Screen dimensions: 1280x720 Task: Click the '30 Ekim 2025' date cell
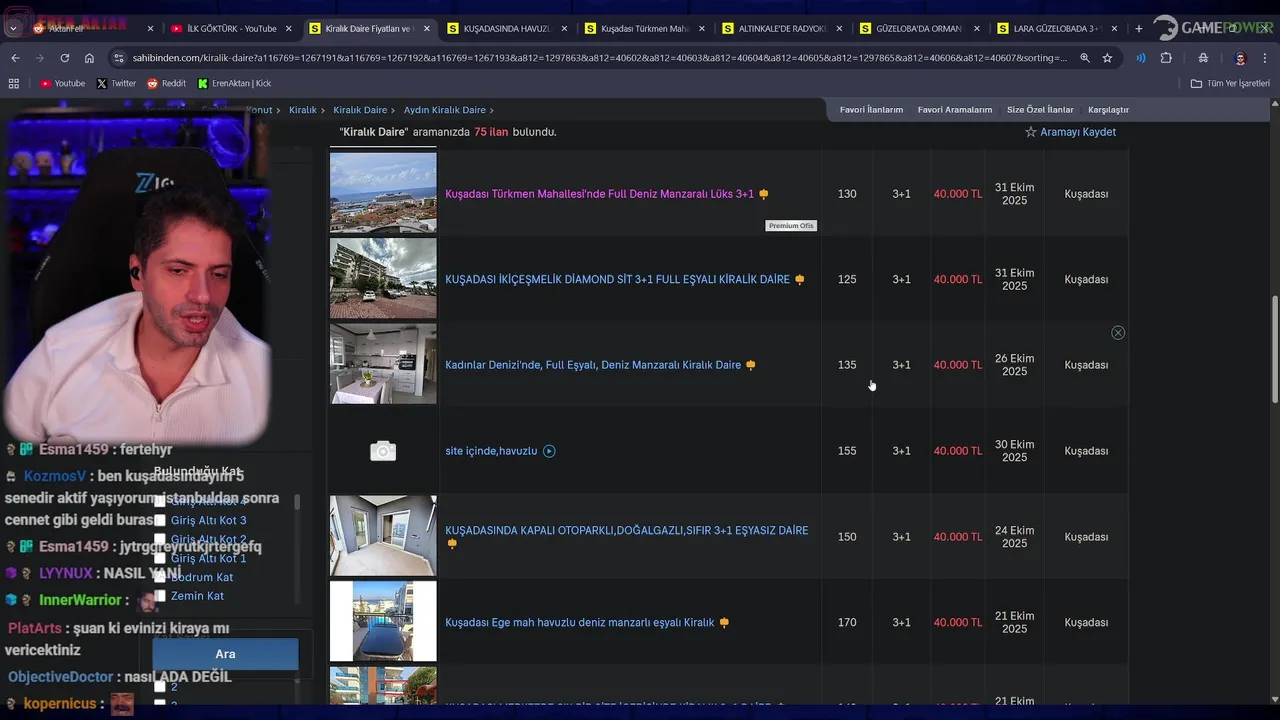tap(1014, 451)
